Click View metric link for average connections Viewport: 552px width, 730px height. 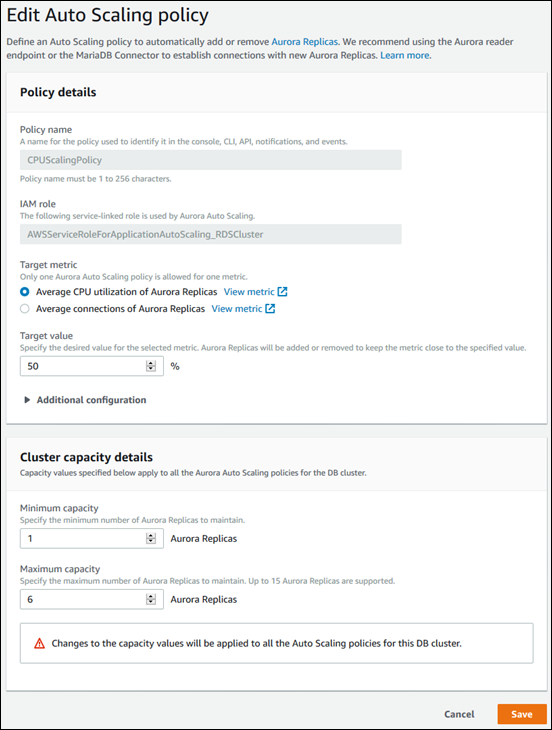(x=237, y=309)
